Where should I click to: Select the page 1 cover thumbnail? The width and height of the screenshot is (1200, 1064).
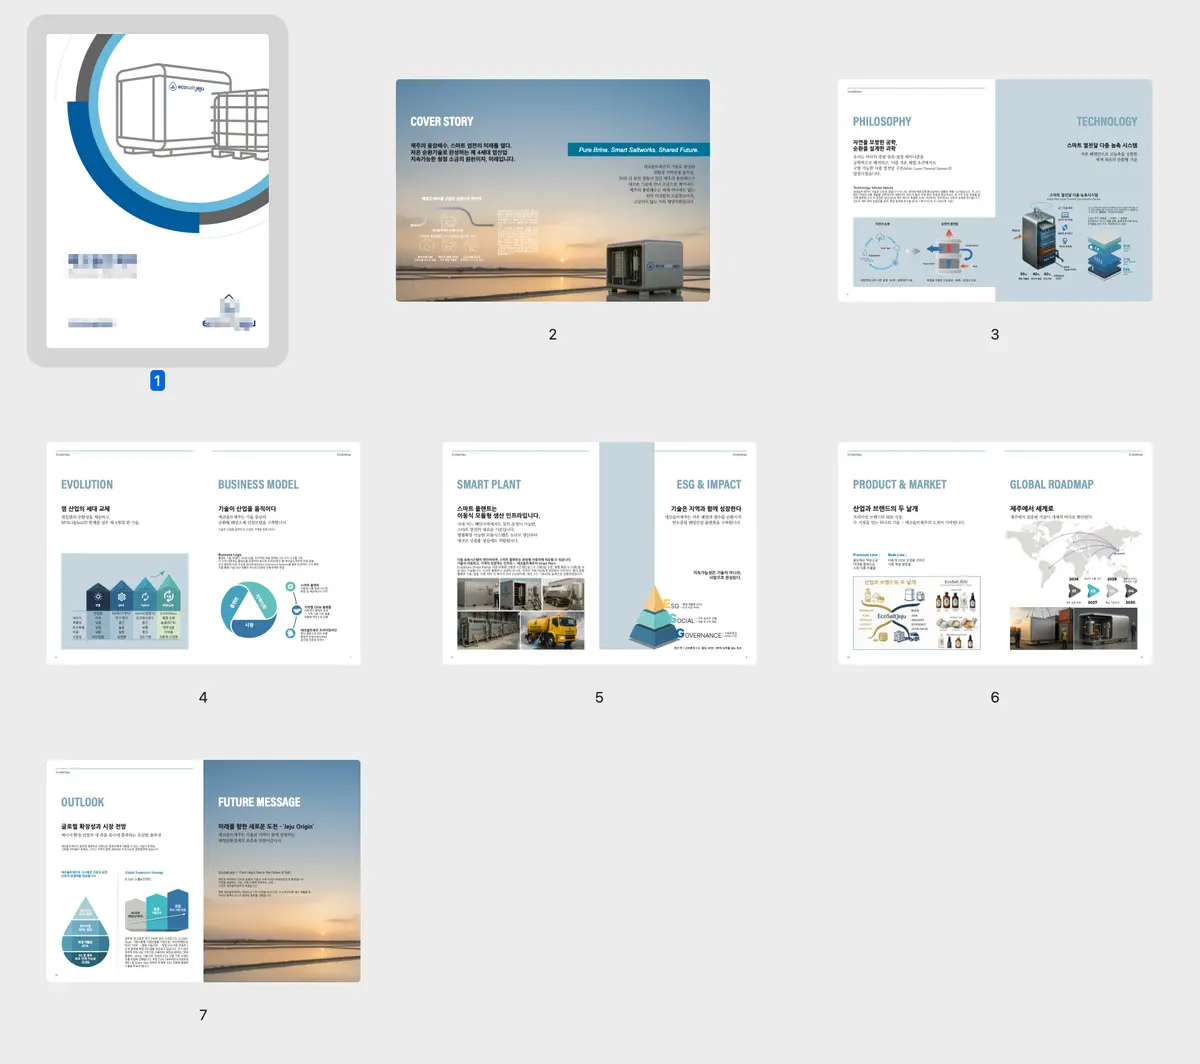click(158, 190)
